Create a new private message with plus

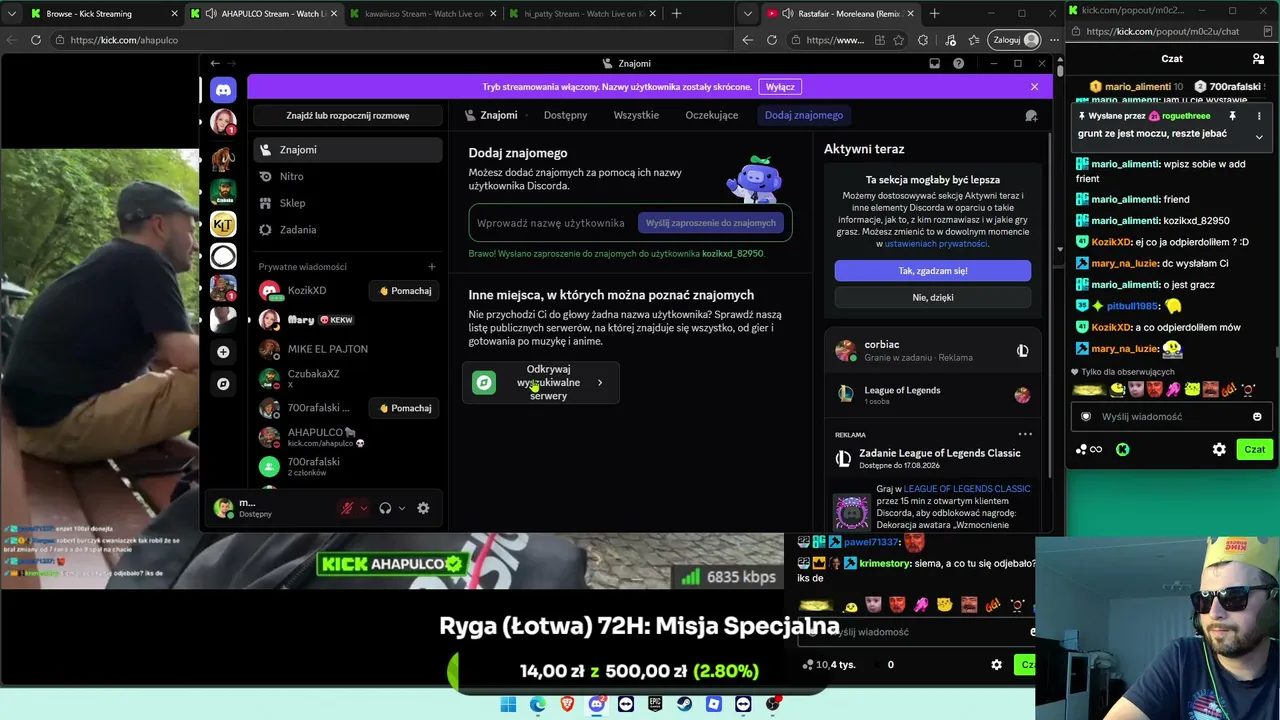432,267
